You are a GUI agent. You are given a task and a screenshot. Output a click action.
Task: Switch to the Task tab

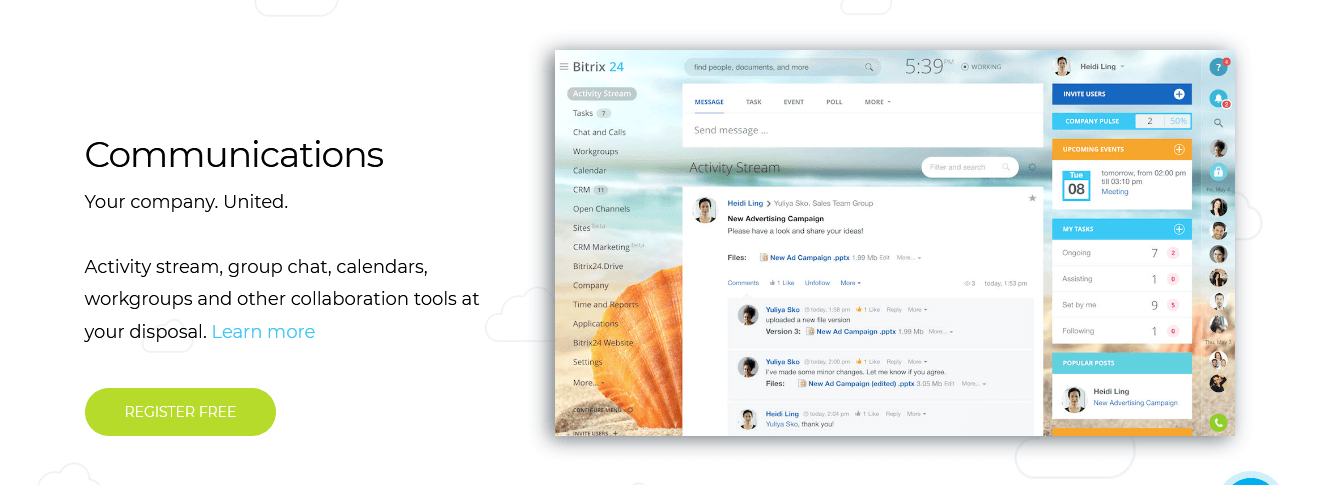coord(754,102)
